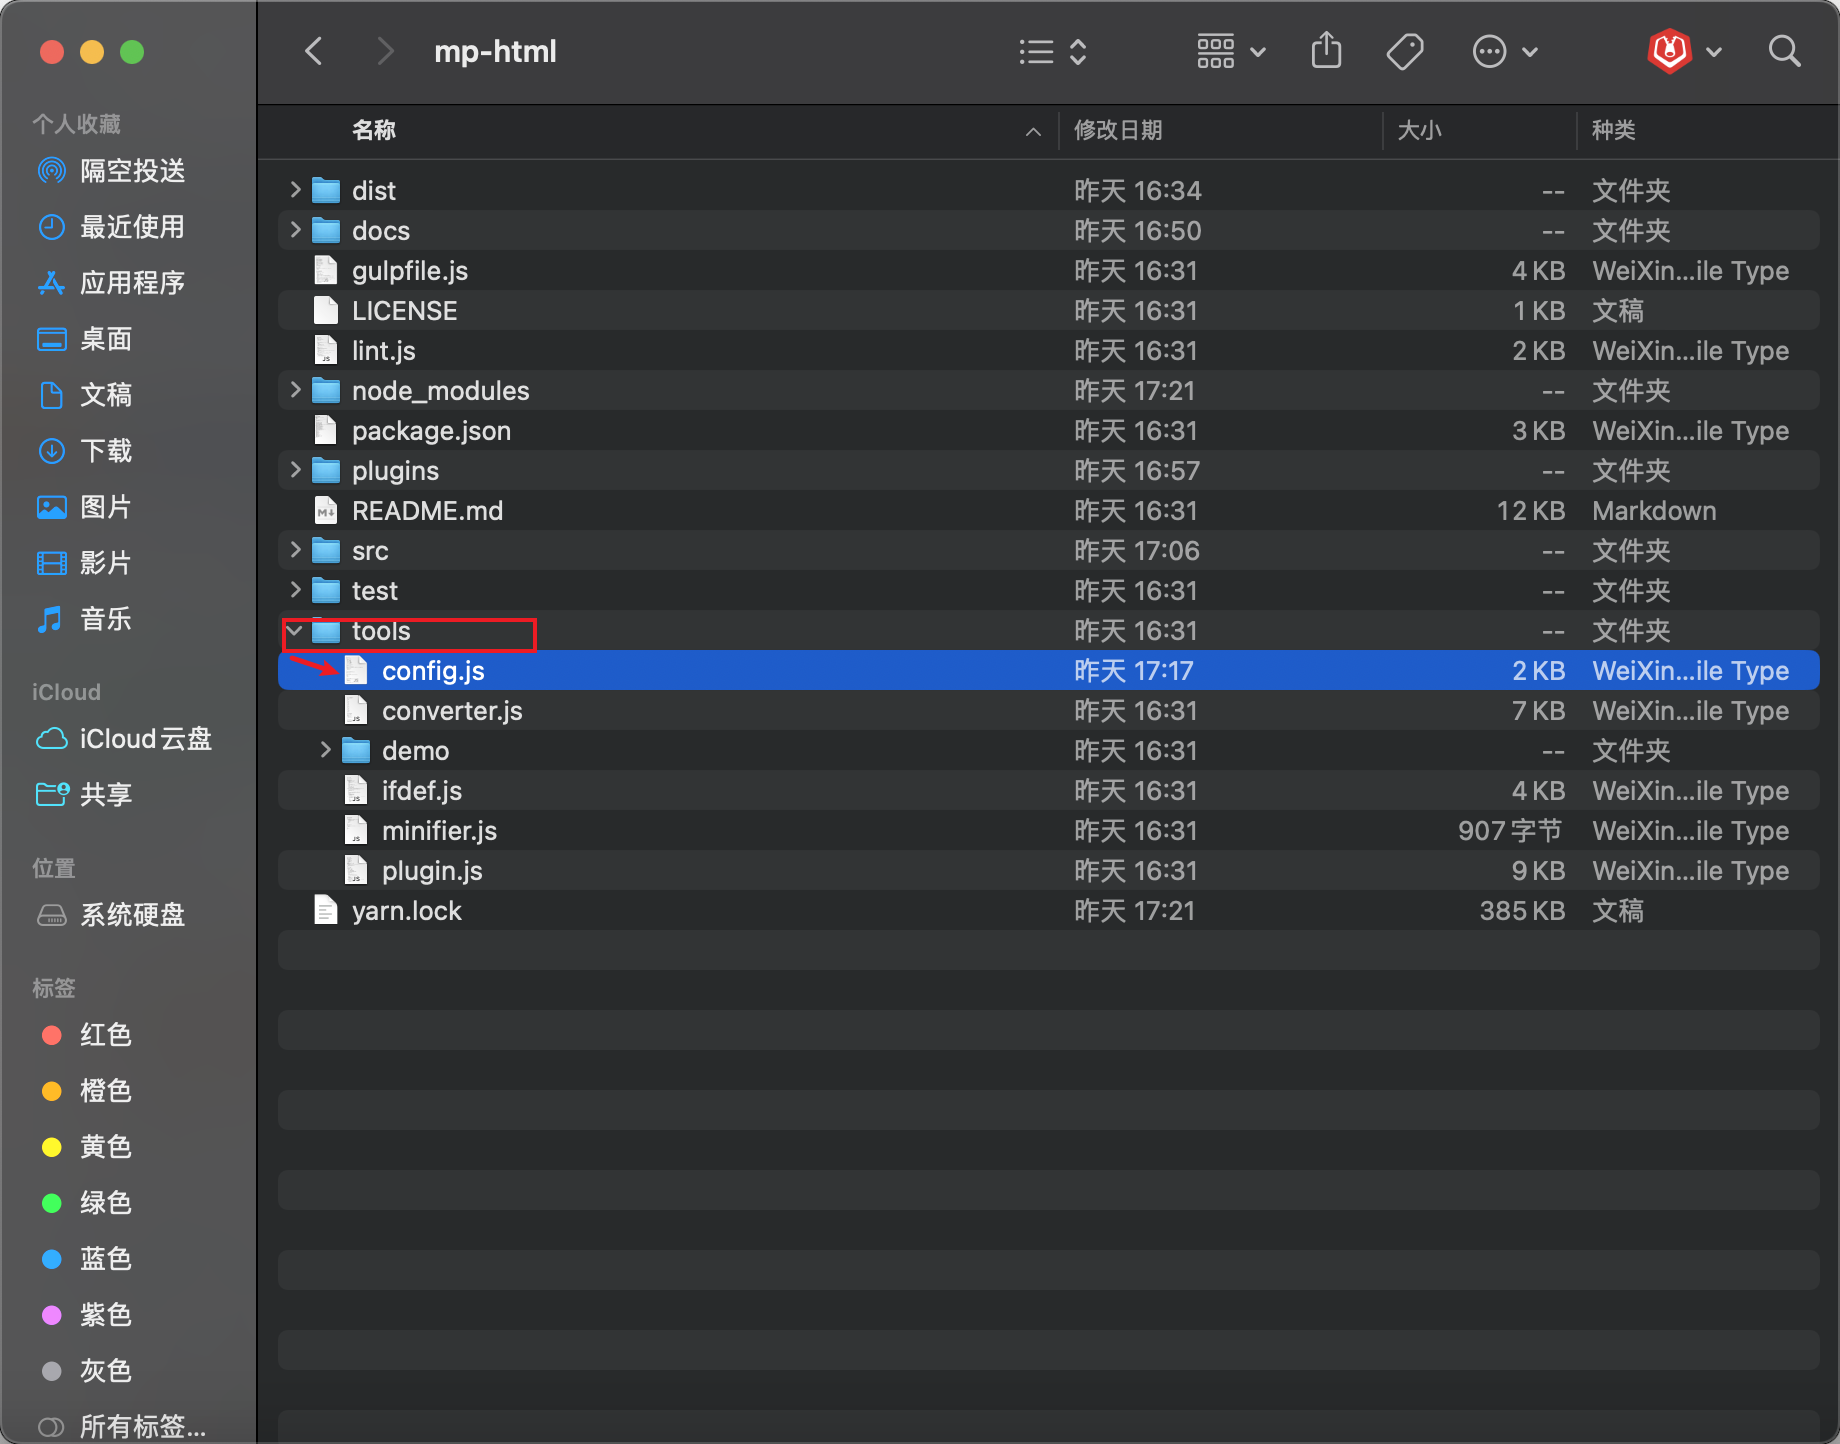
Task: Select the node_modules folder icon
Action: (326, 390)
